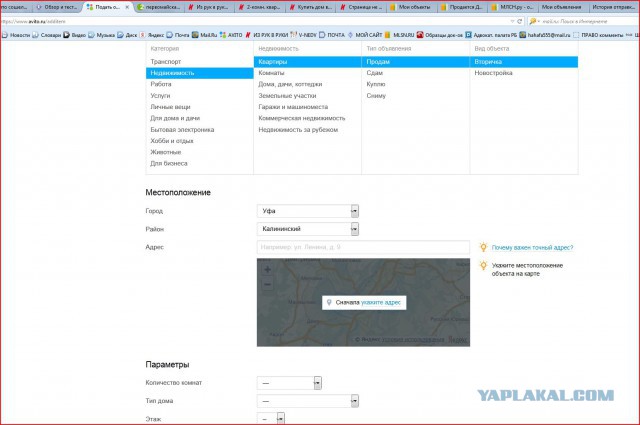Open the Образцы док-ов bookmark
640x425 pixels.
click(x=440, y=35)
